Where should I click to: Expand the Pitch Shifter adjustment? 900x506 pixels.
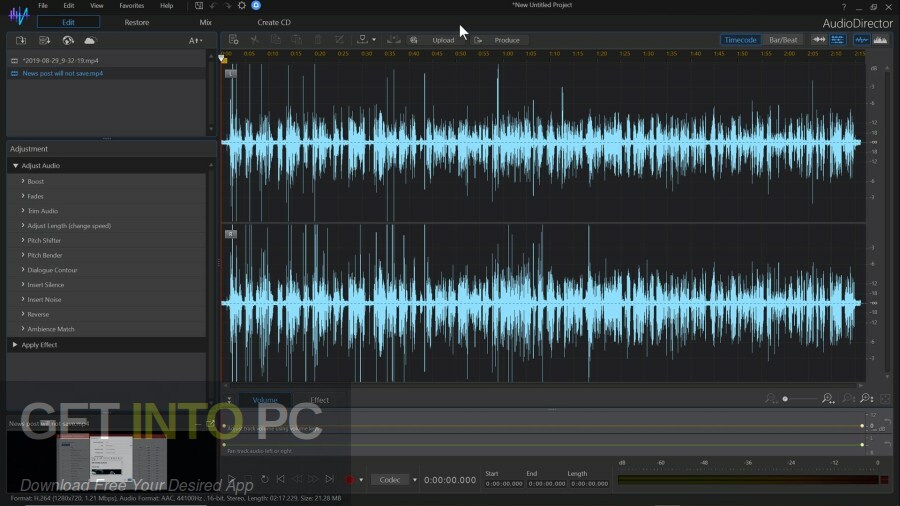23,240
